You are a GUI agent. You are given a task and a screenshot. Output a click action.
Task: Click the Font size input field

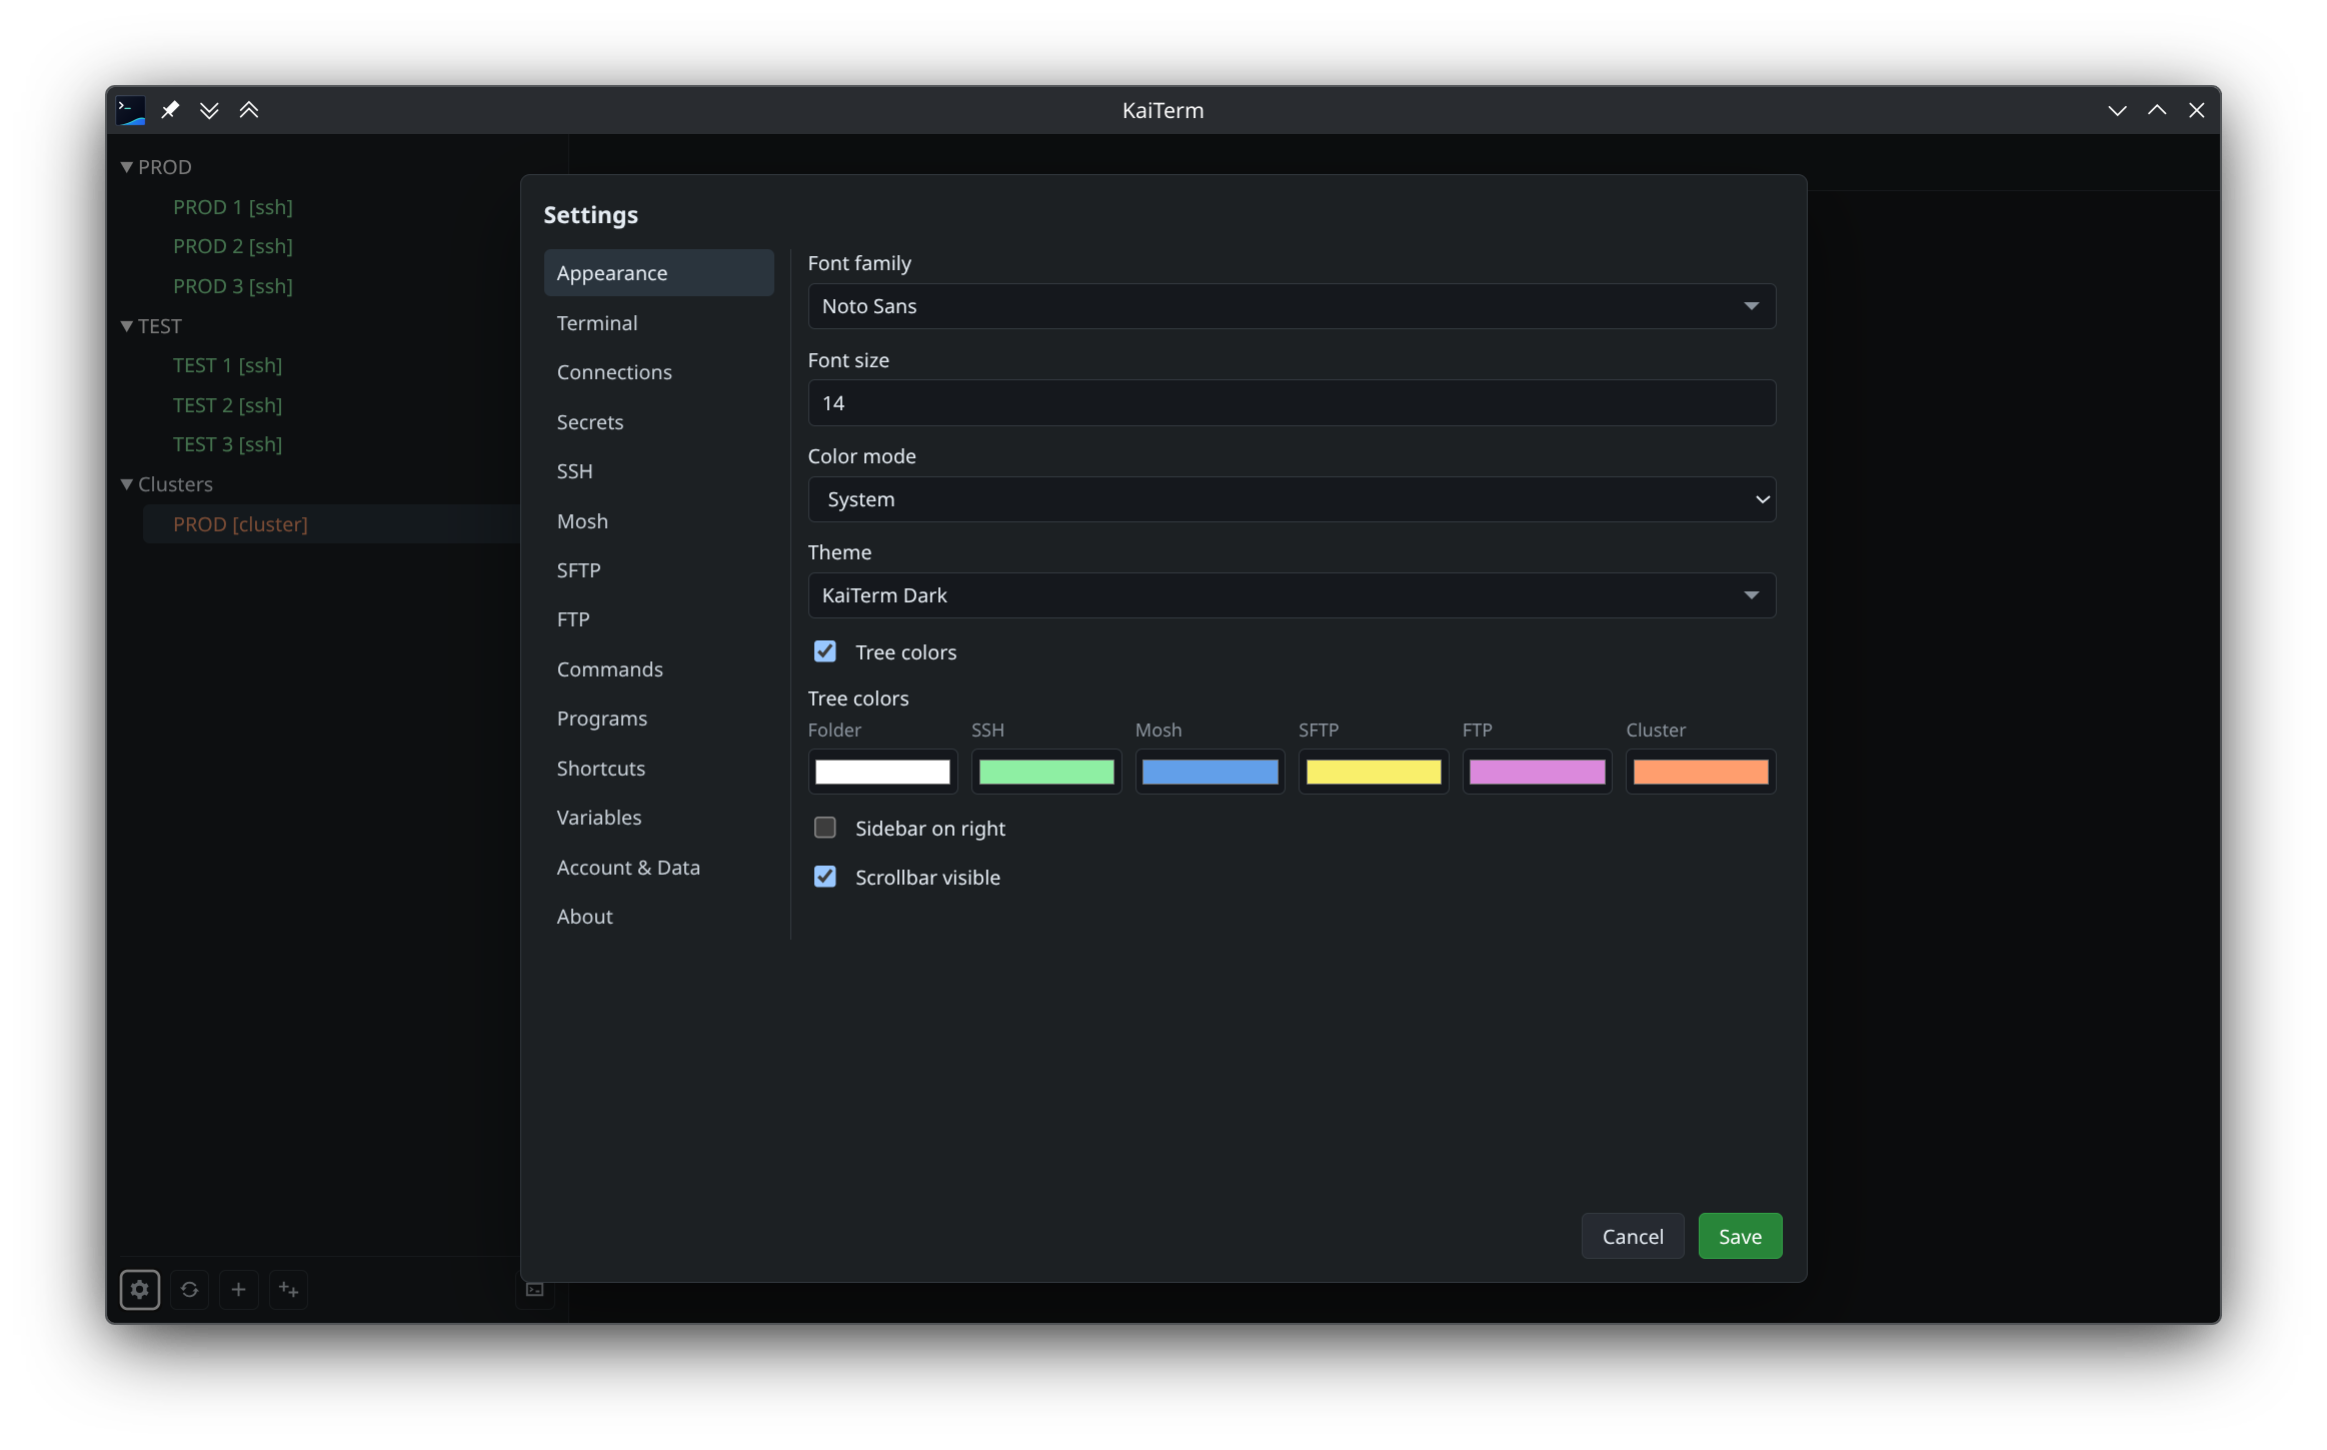1291,403
